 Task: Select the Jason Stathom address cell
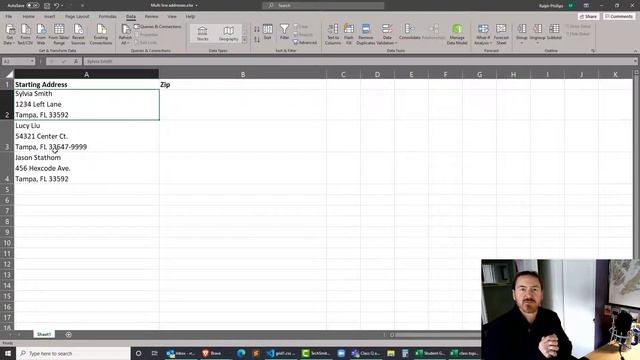(87, 168)
